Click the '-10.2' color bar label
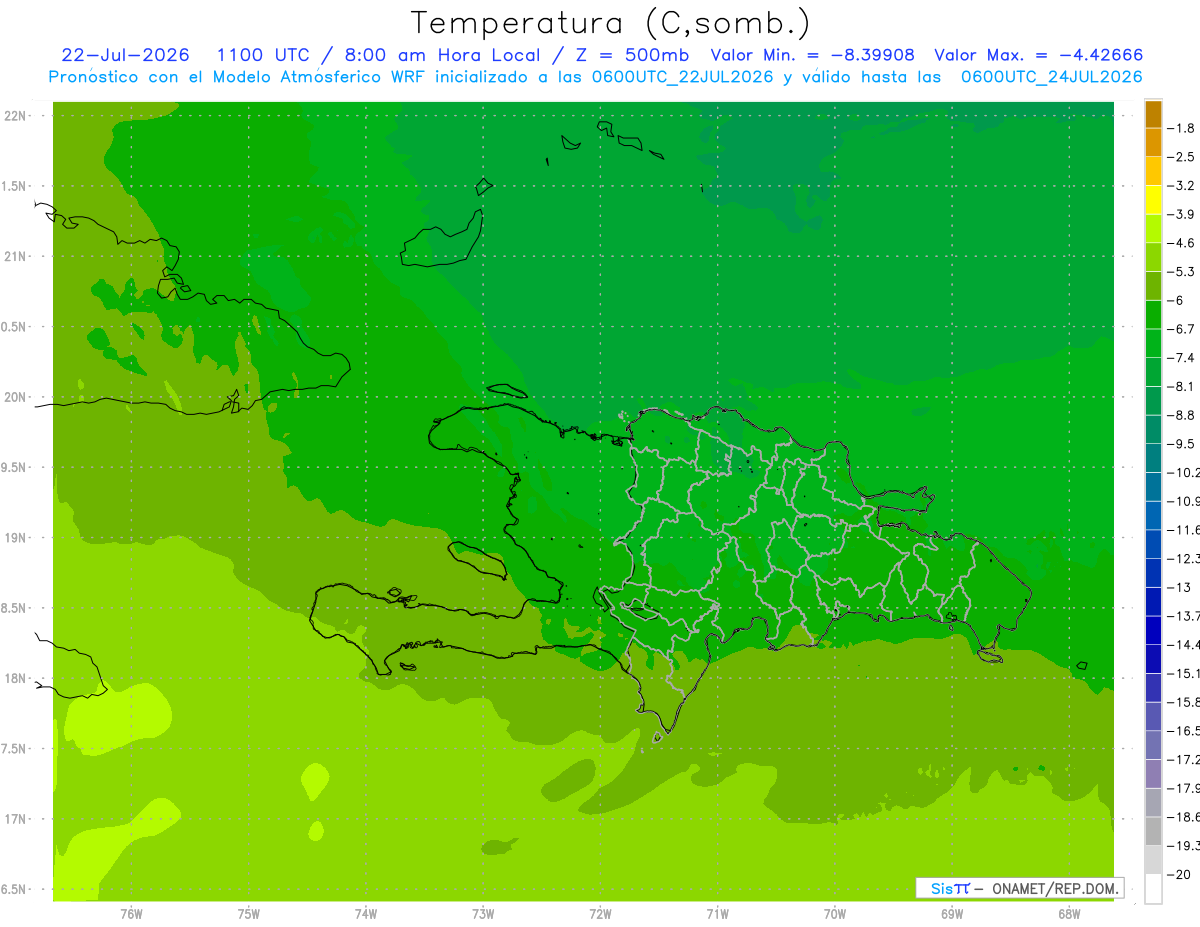 [1183, 473]
